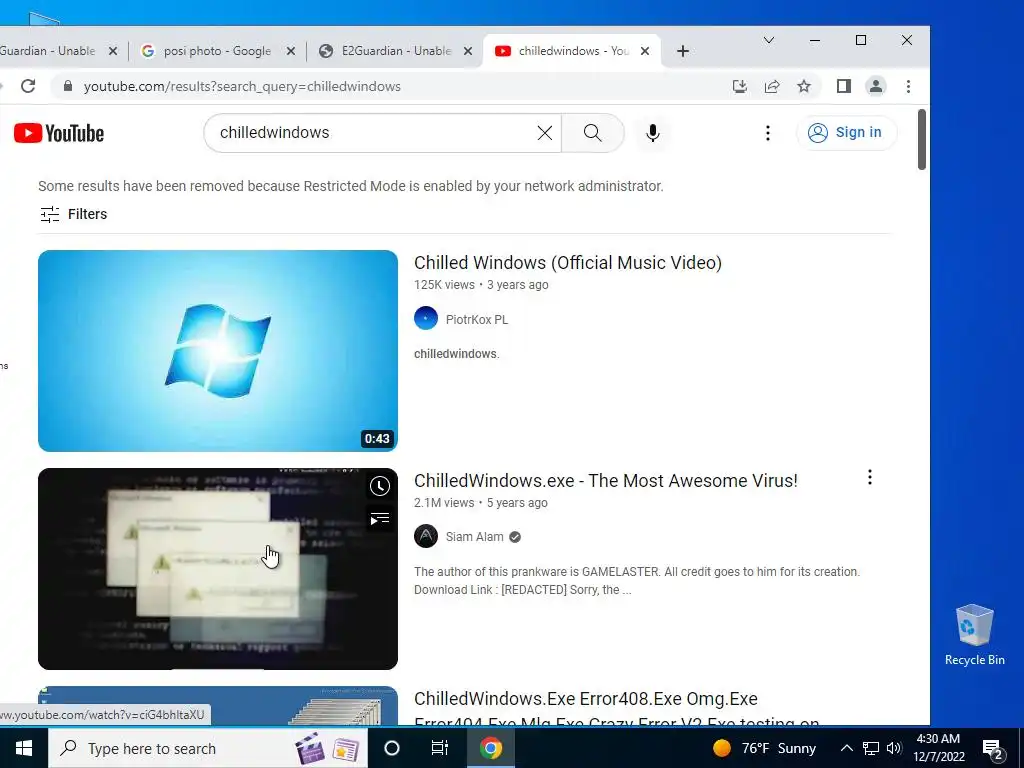
Task: Add Awesome Virus video to Watch later
Action: (379, 486)
